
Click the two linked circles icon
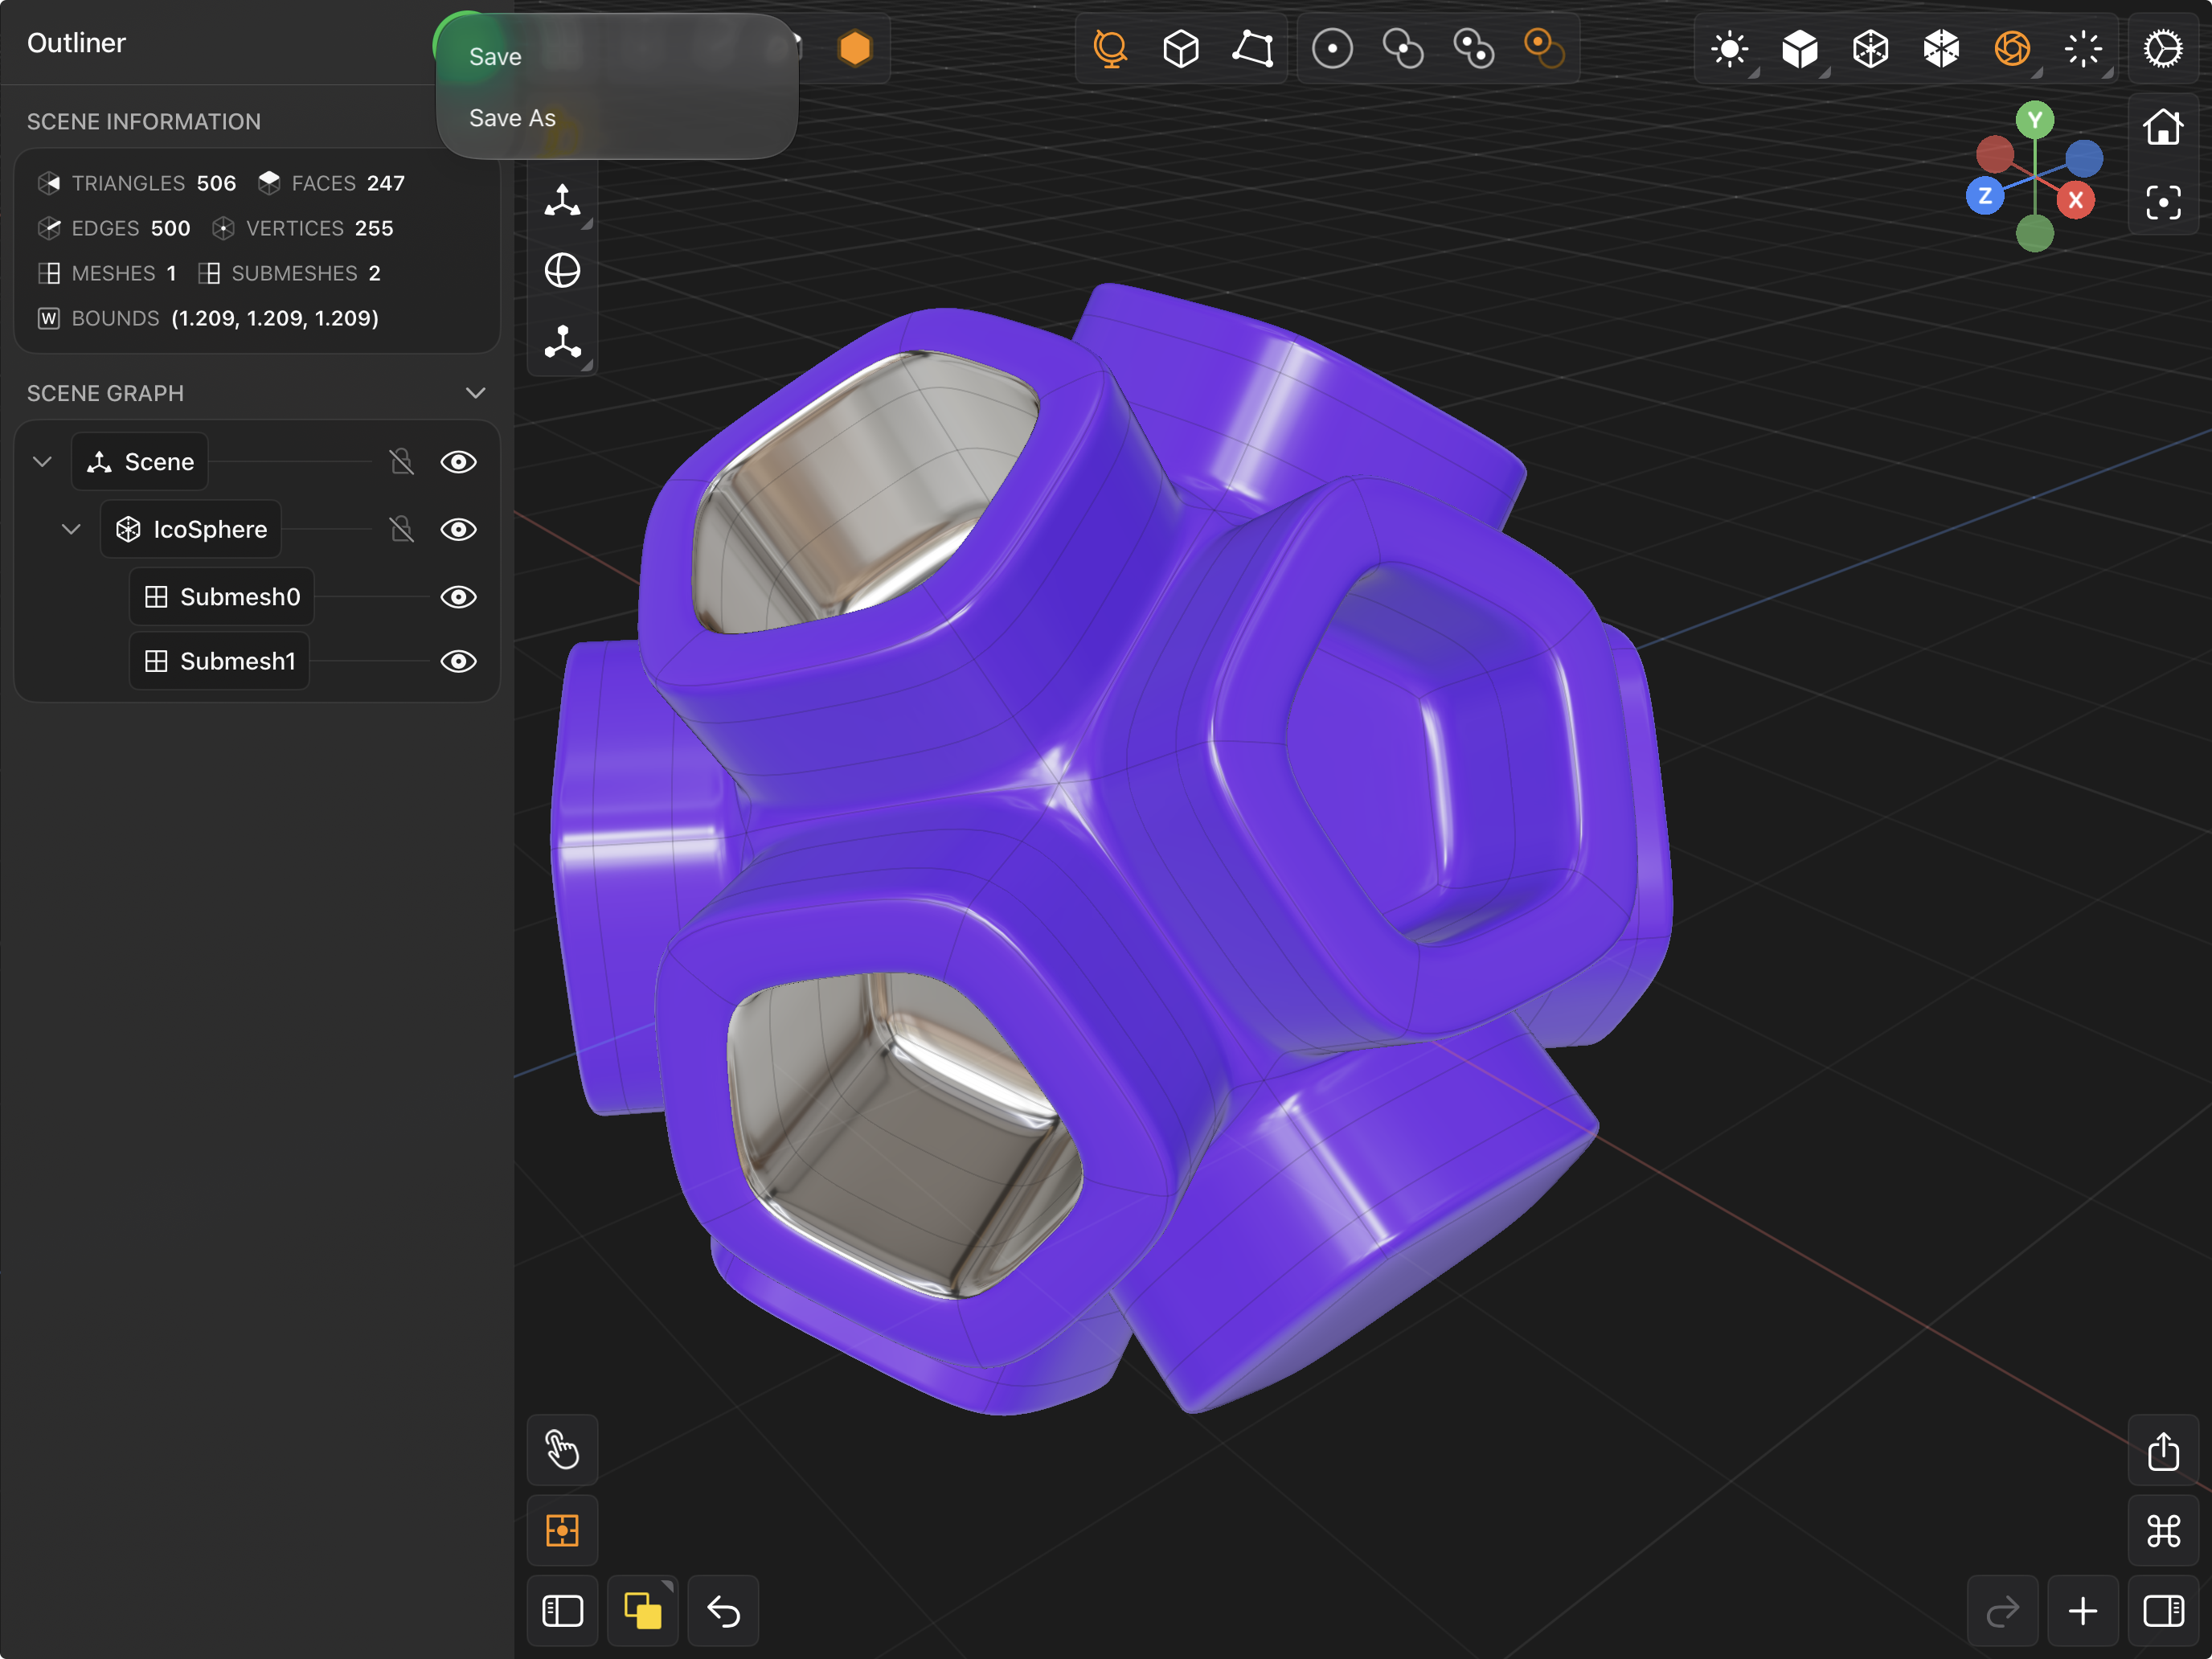point(1403,48)
